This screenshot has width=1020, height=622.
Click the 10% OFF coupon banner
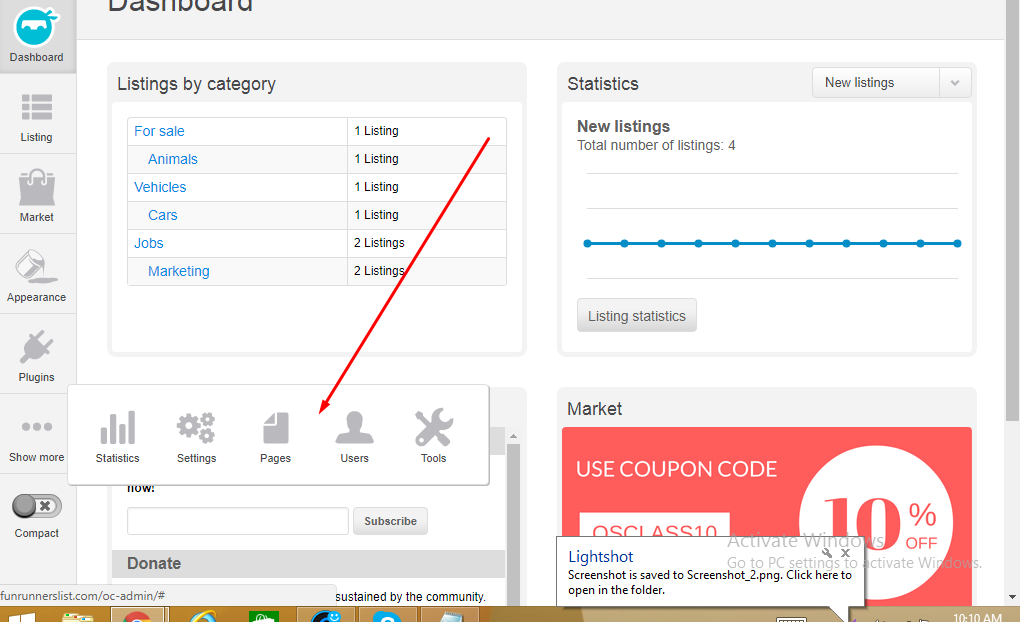tap(767, 516)
